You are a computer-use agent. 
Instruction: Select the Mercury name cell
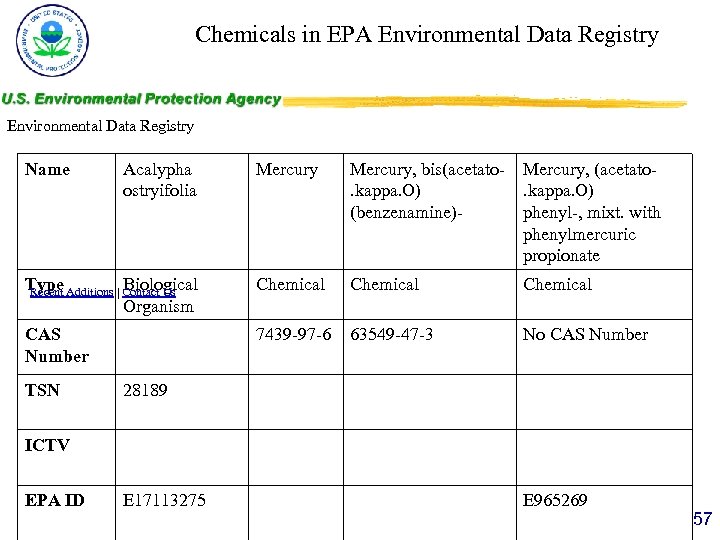[286, 170]
